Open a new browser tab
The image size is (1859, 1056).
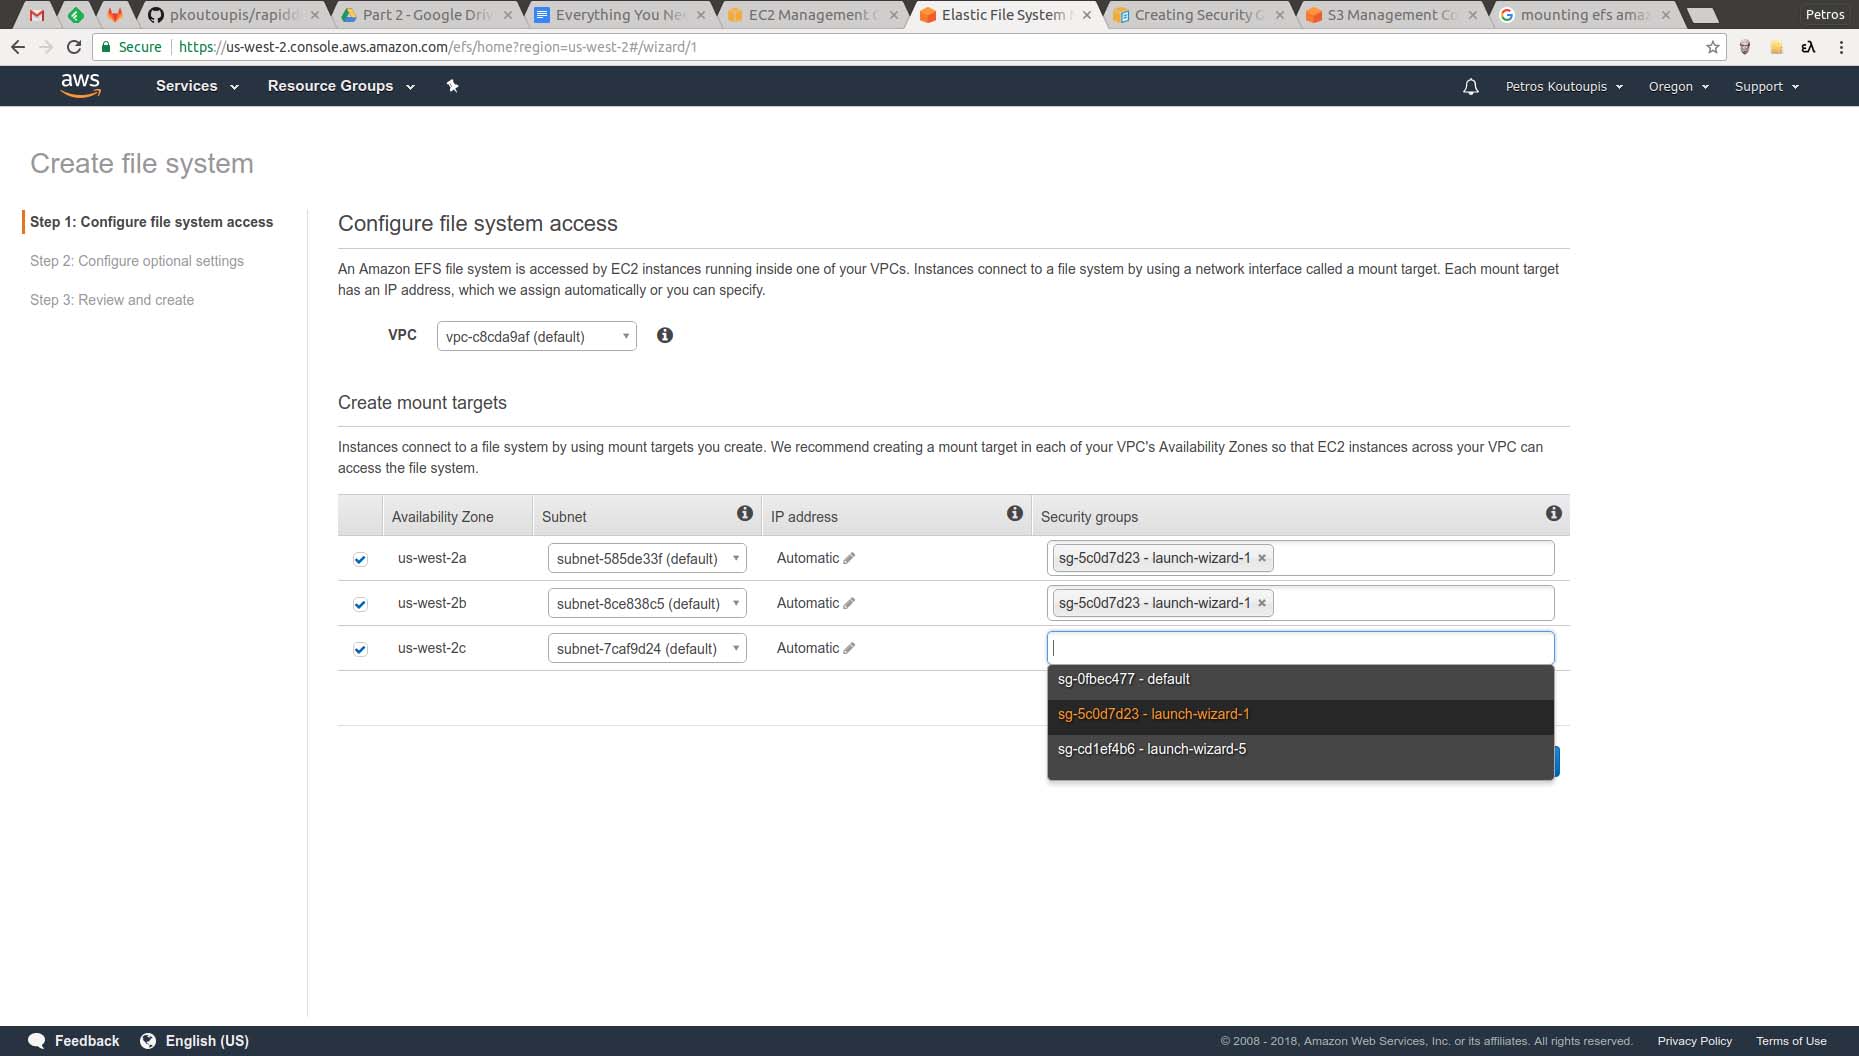(x=1702, y=15)
